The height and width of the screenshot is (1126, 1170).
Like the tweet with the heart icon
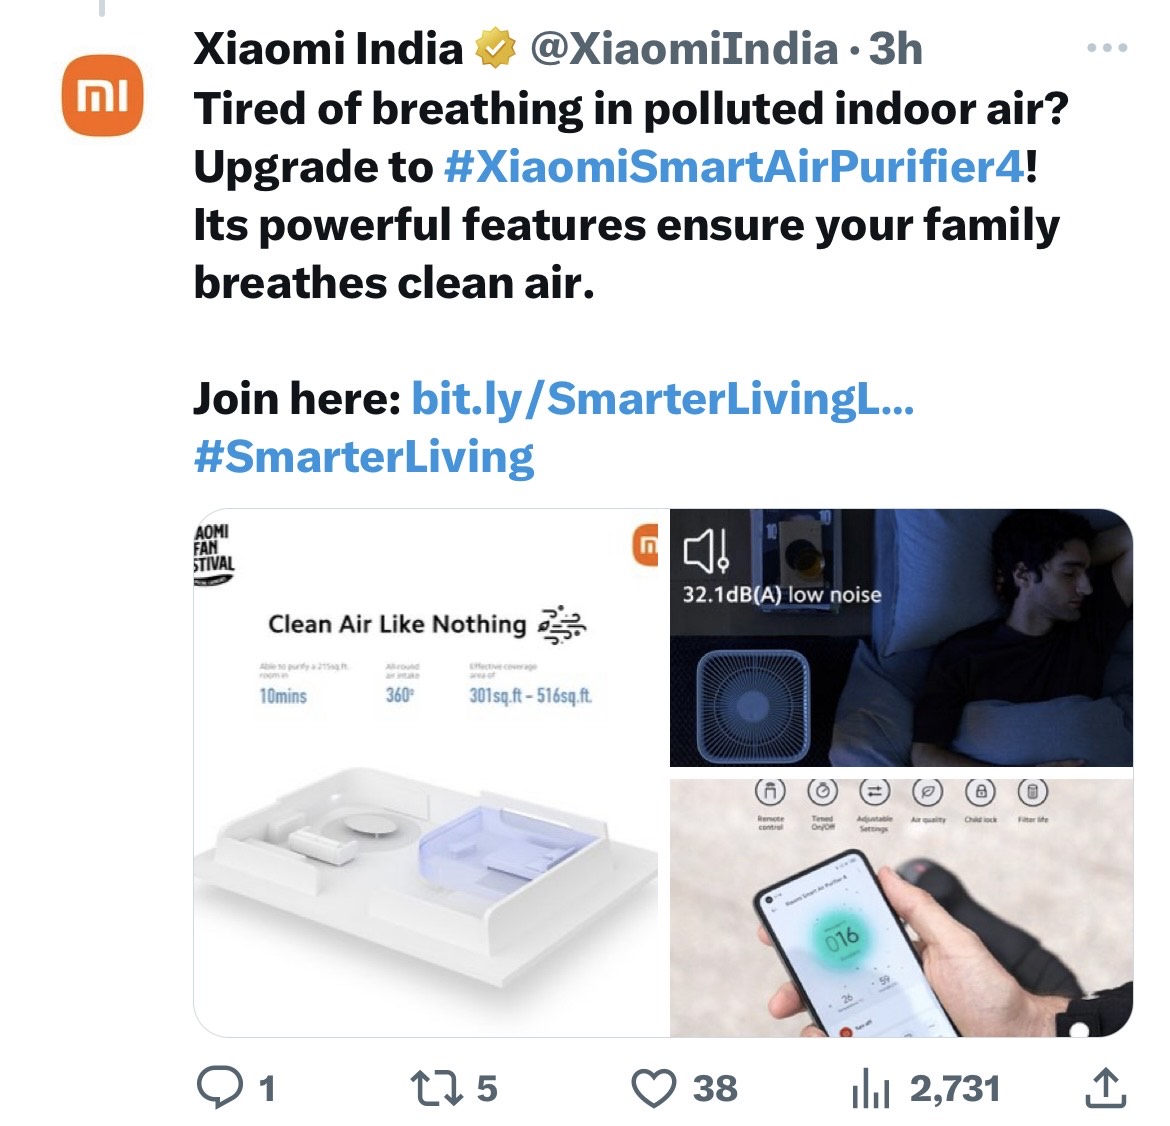(x=655, y=1088)
